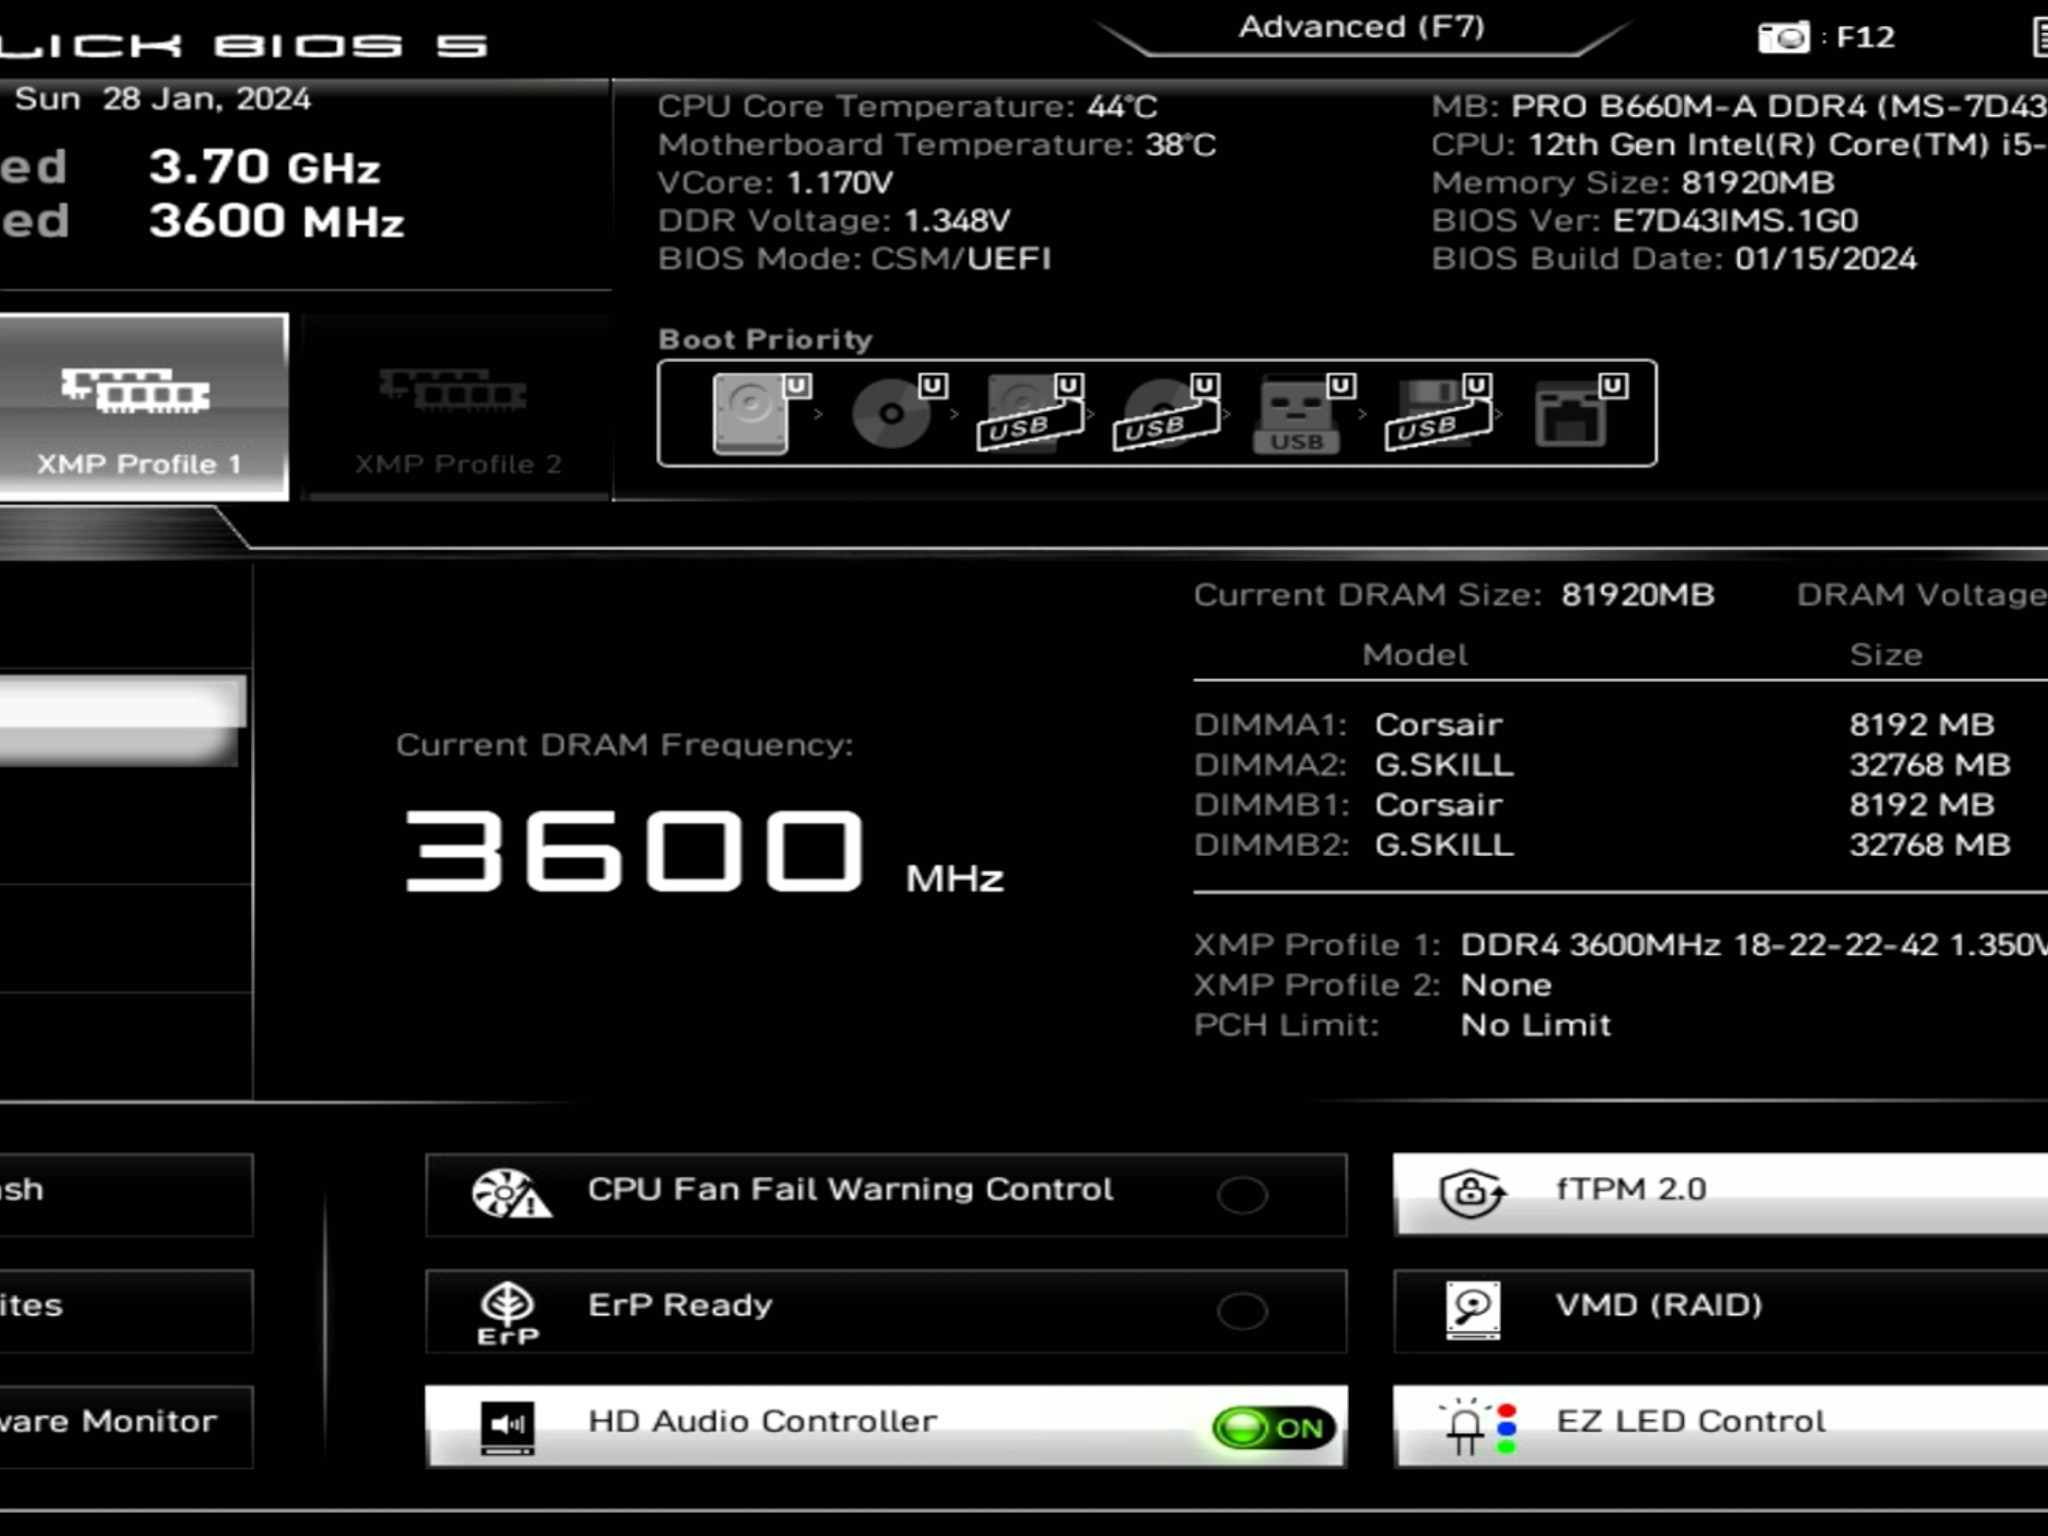
Task: Click the BIOS Ver E7D43IMS.1G0 value
Action: coord(1735,221)
